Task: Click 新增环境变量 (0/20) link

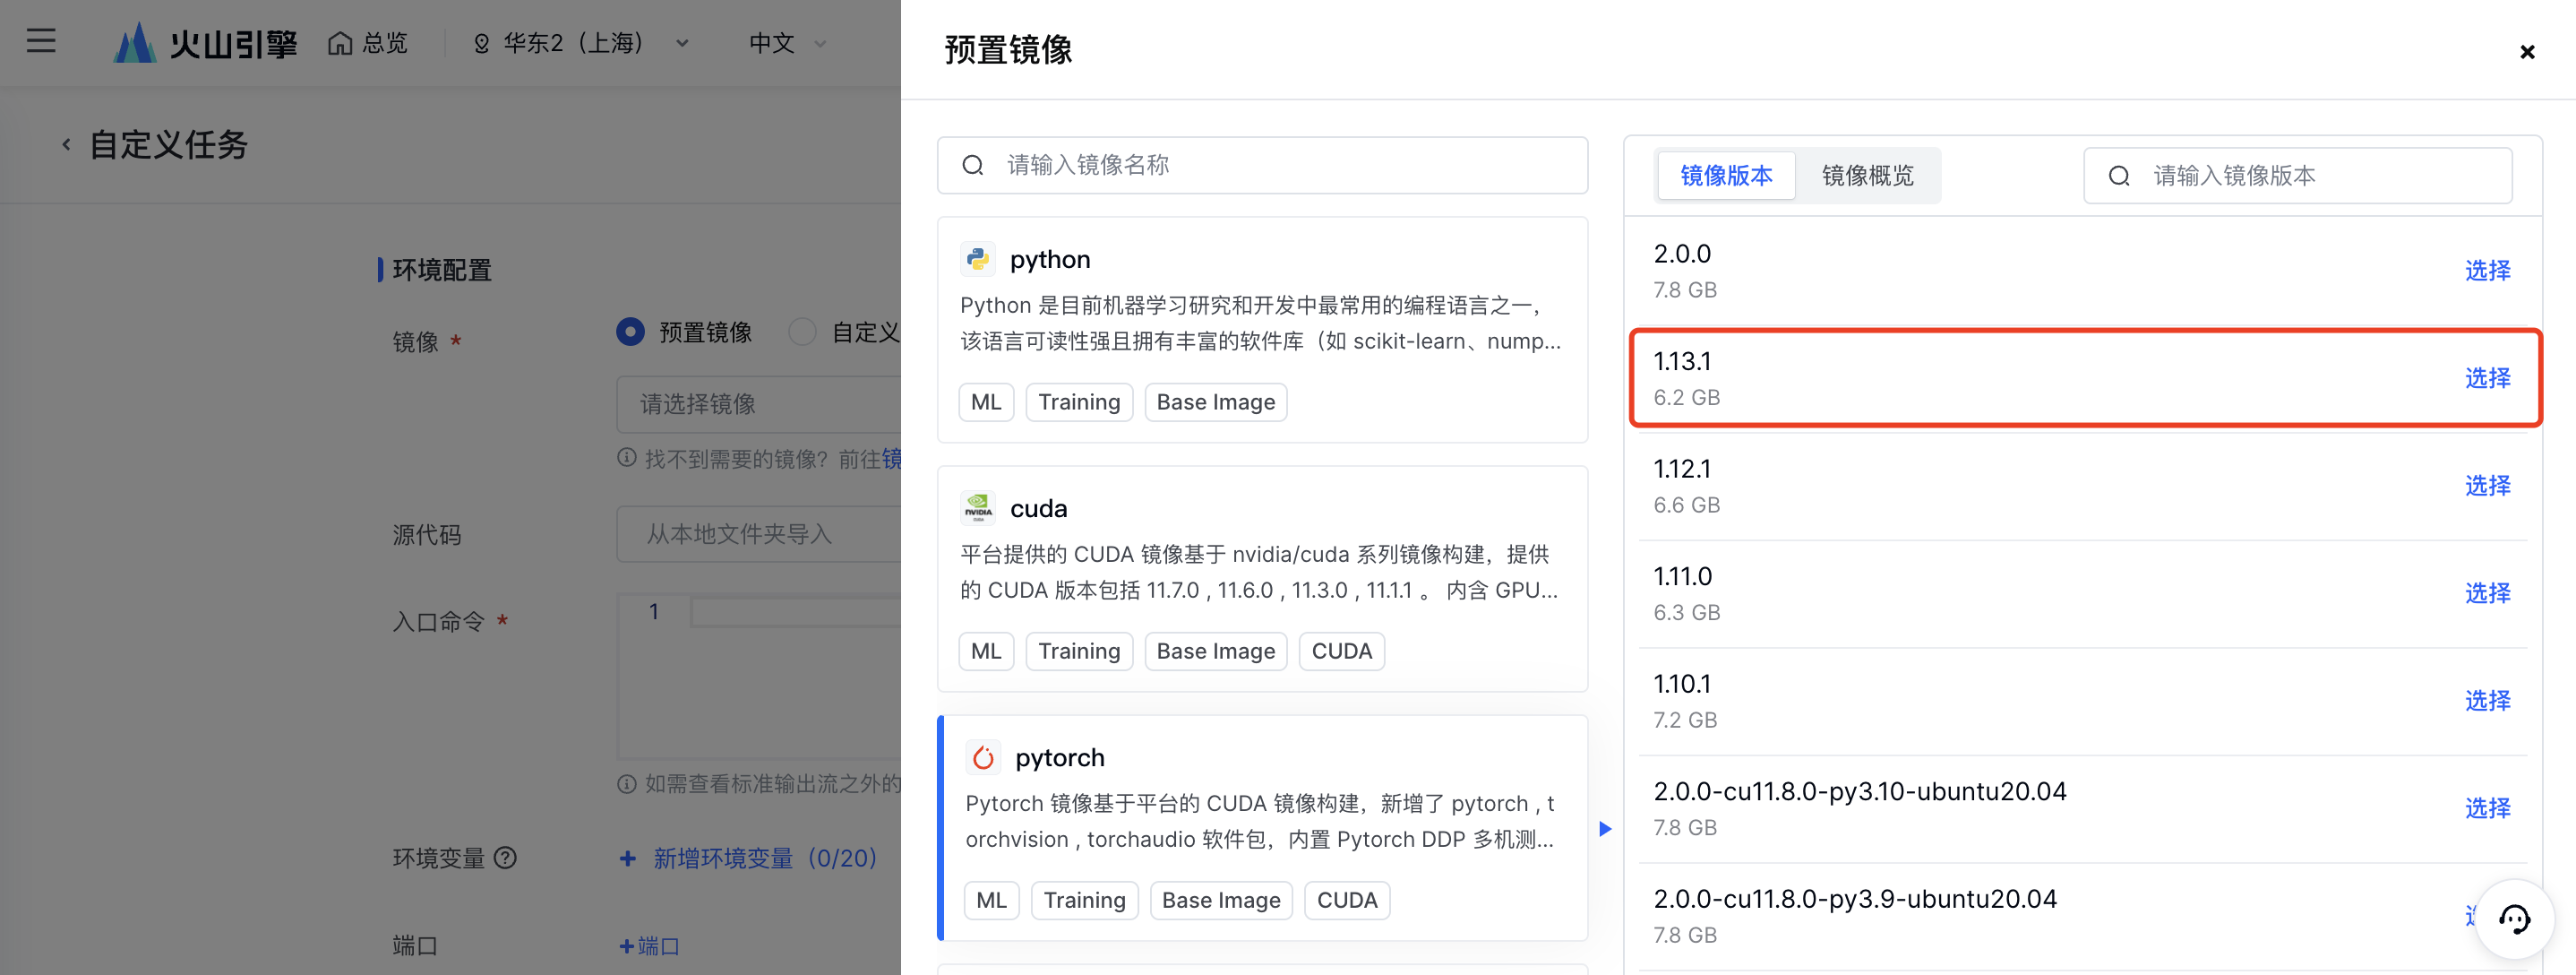Action: tap(748, 858)
